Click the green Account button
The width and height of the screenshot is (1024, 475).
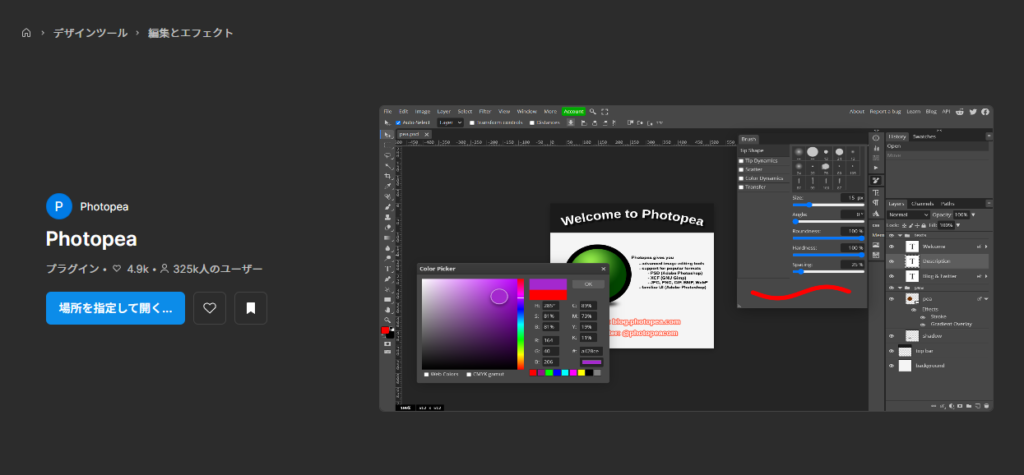click(x=573, y=112)
